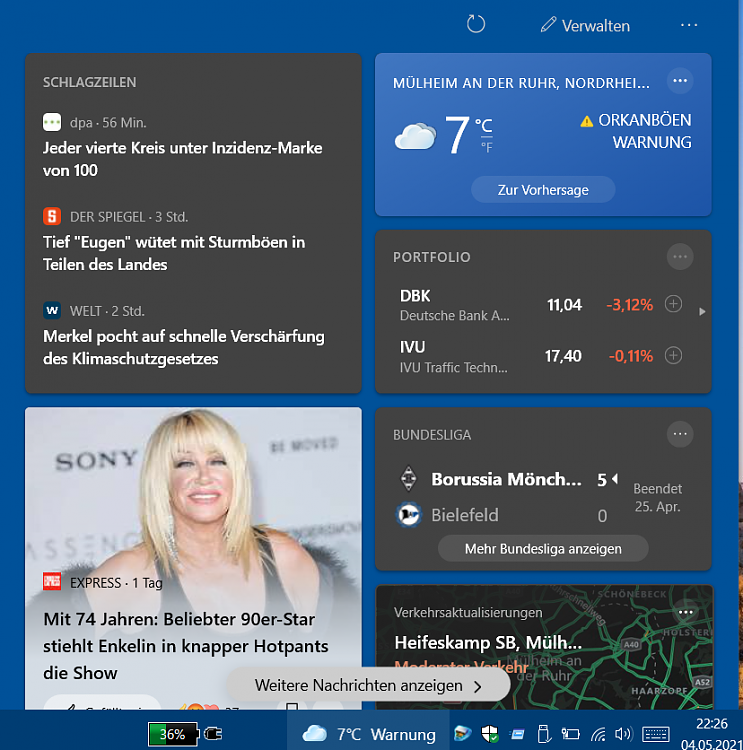Click the Bielefeld team name

tap(465, 515)
